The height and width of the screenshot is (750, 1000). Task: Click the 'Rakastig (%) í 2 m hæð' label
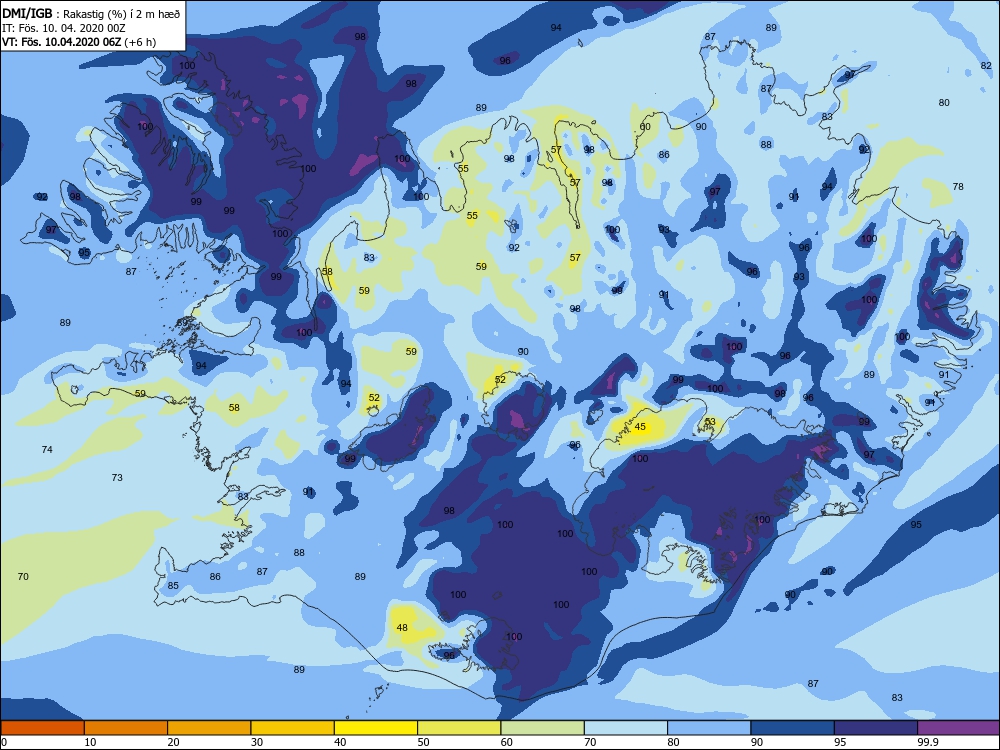(x=122, y=14)
